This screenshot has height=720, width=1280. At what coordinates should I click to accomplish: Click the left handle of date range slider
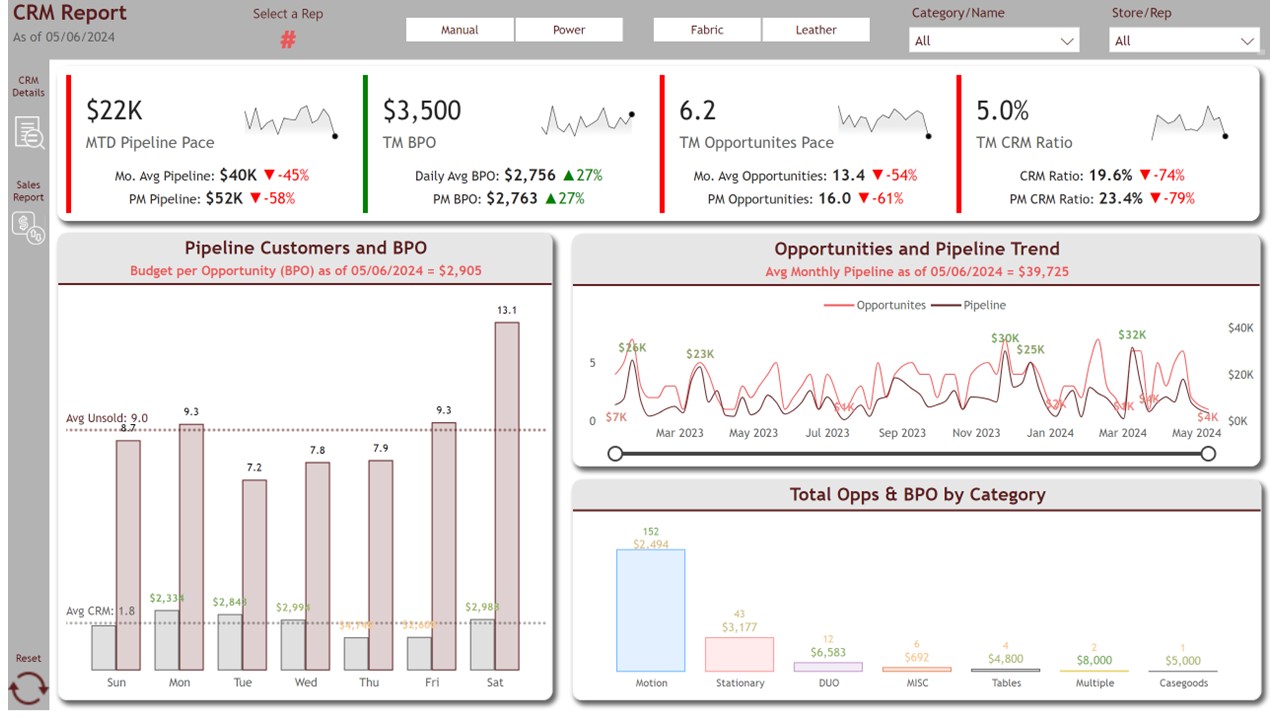click(615, 454)
